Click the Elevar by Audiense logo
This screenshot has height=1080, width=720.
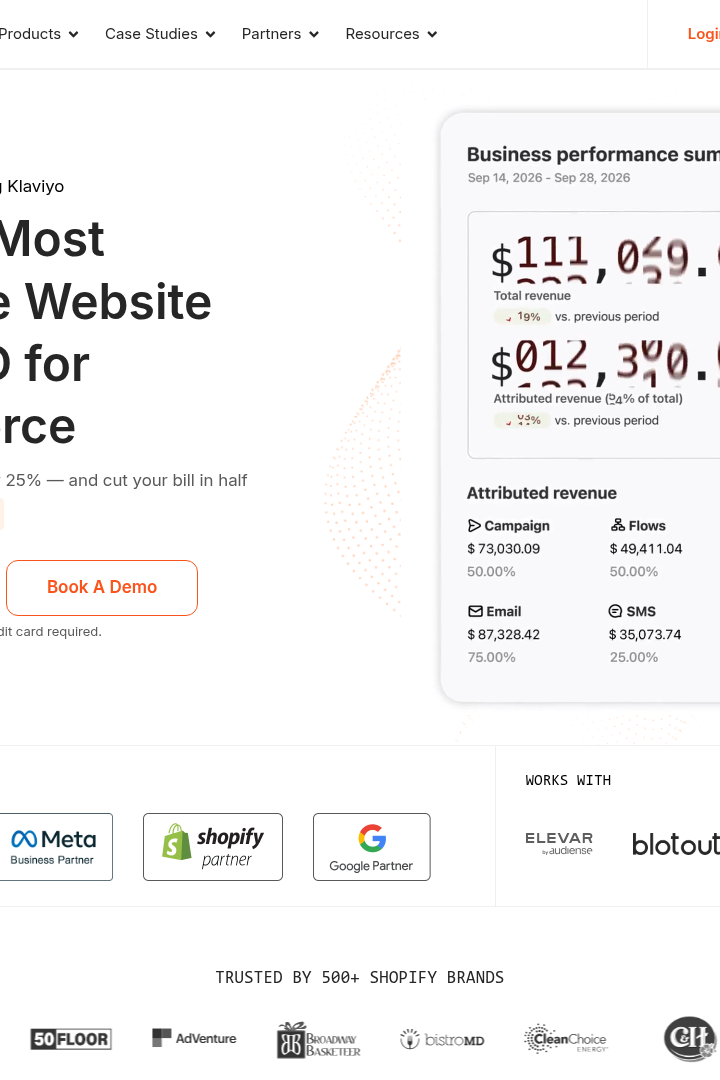[x=559, y=843]
